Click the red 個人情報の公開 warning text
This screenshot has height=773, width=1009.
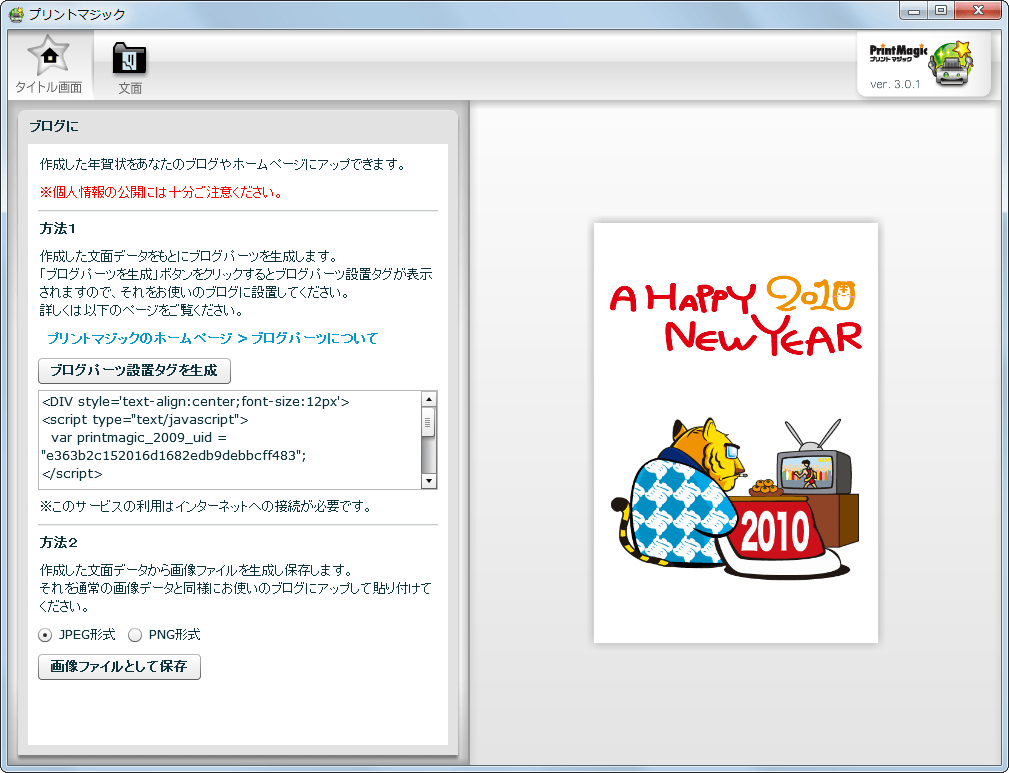[x=162, y=192]
